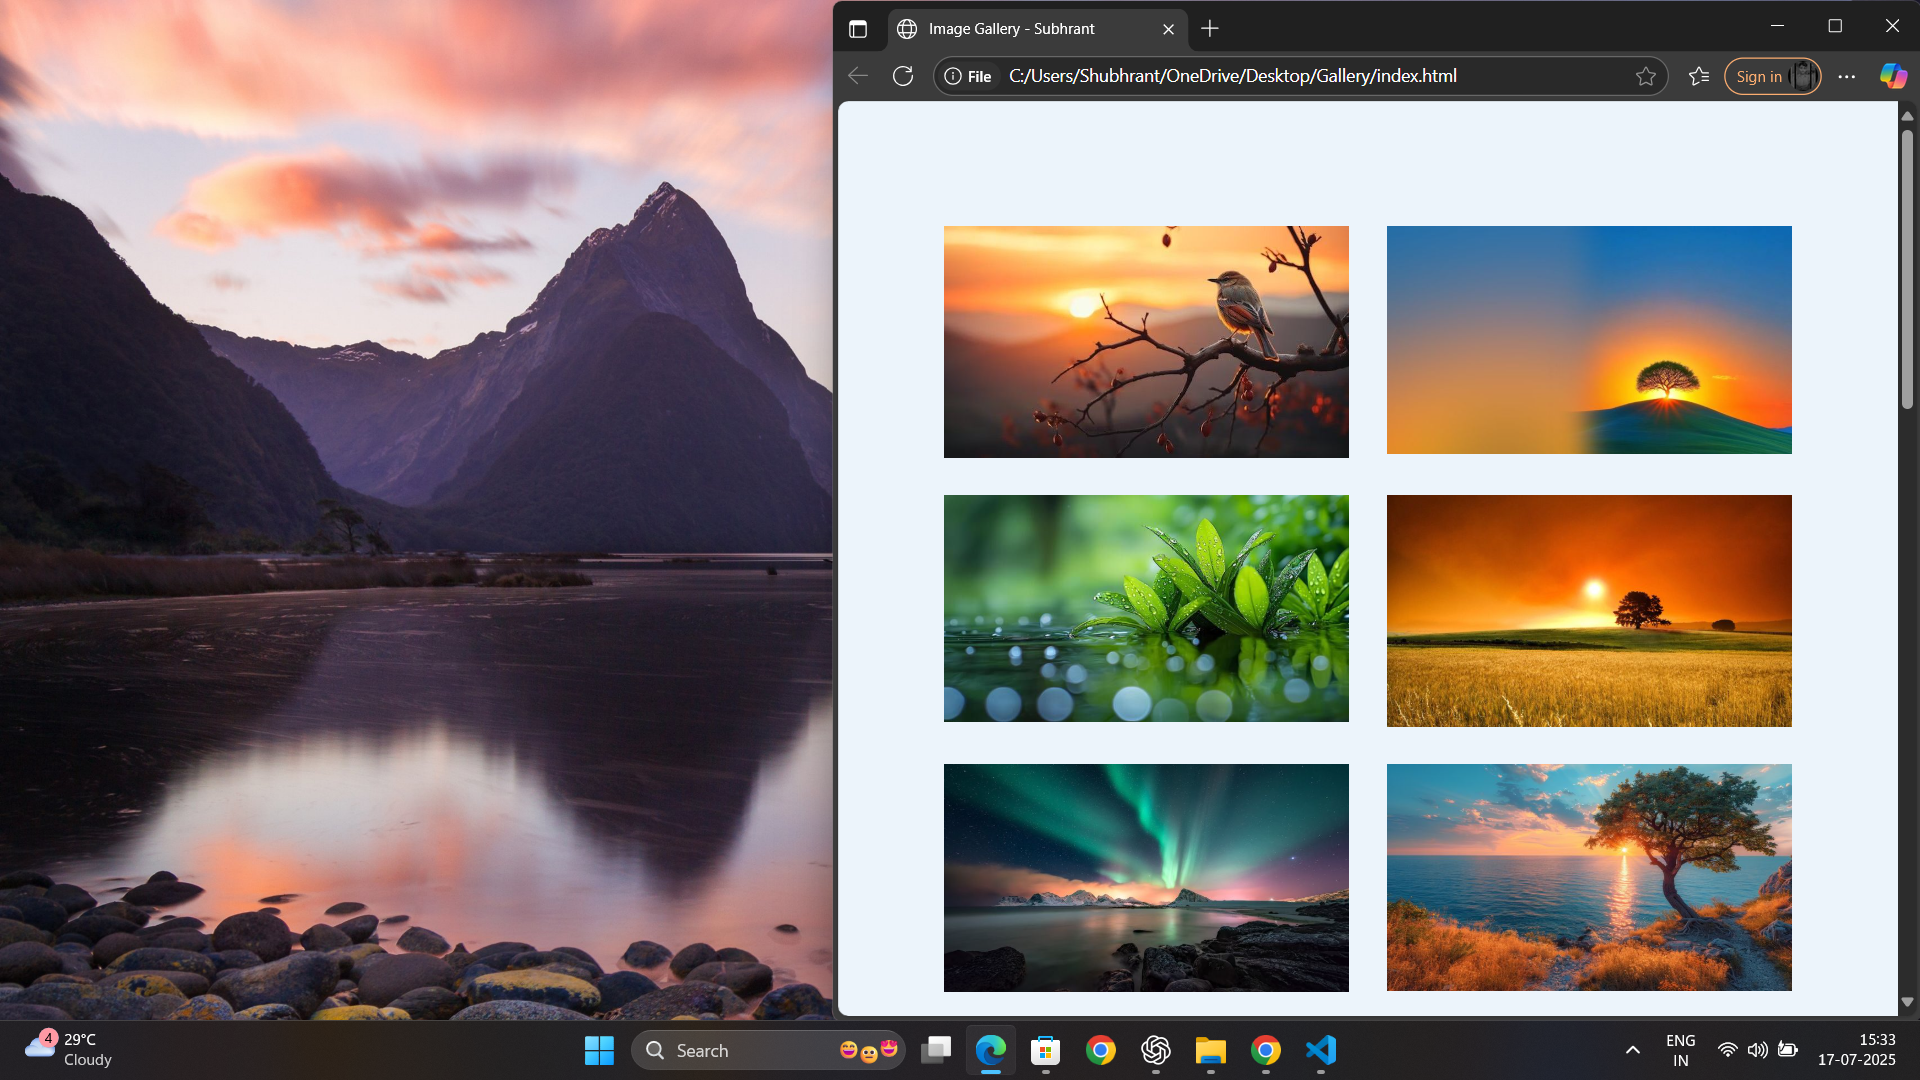Click the page scrollbar down arrow
This screenshot has width=1920, height=1080.
(1907, 1001)
